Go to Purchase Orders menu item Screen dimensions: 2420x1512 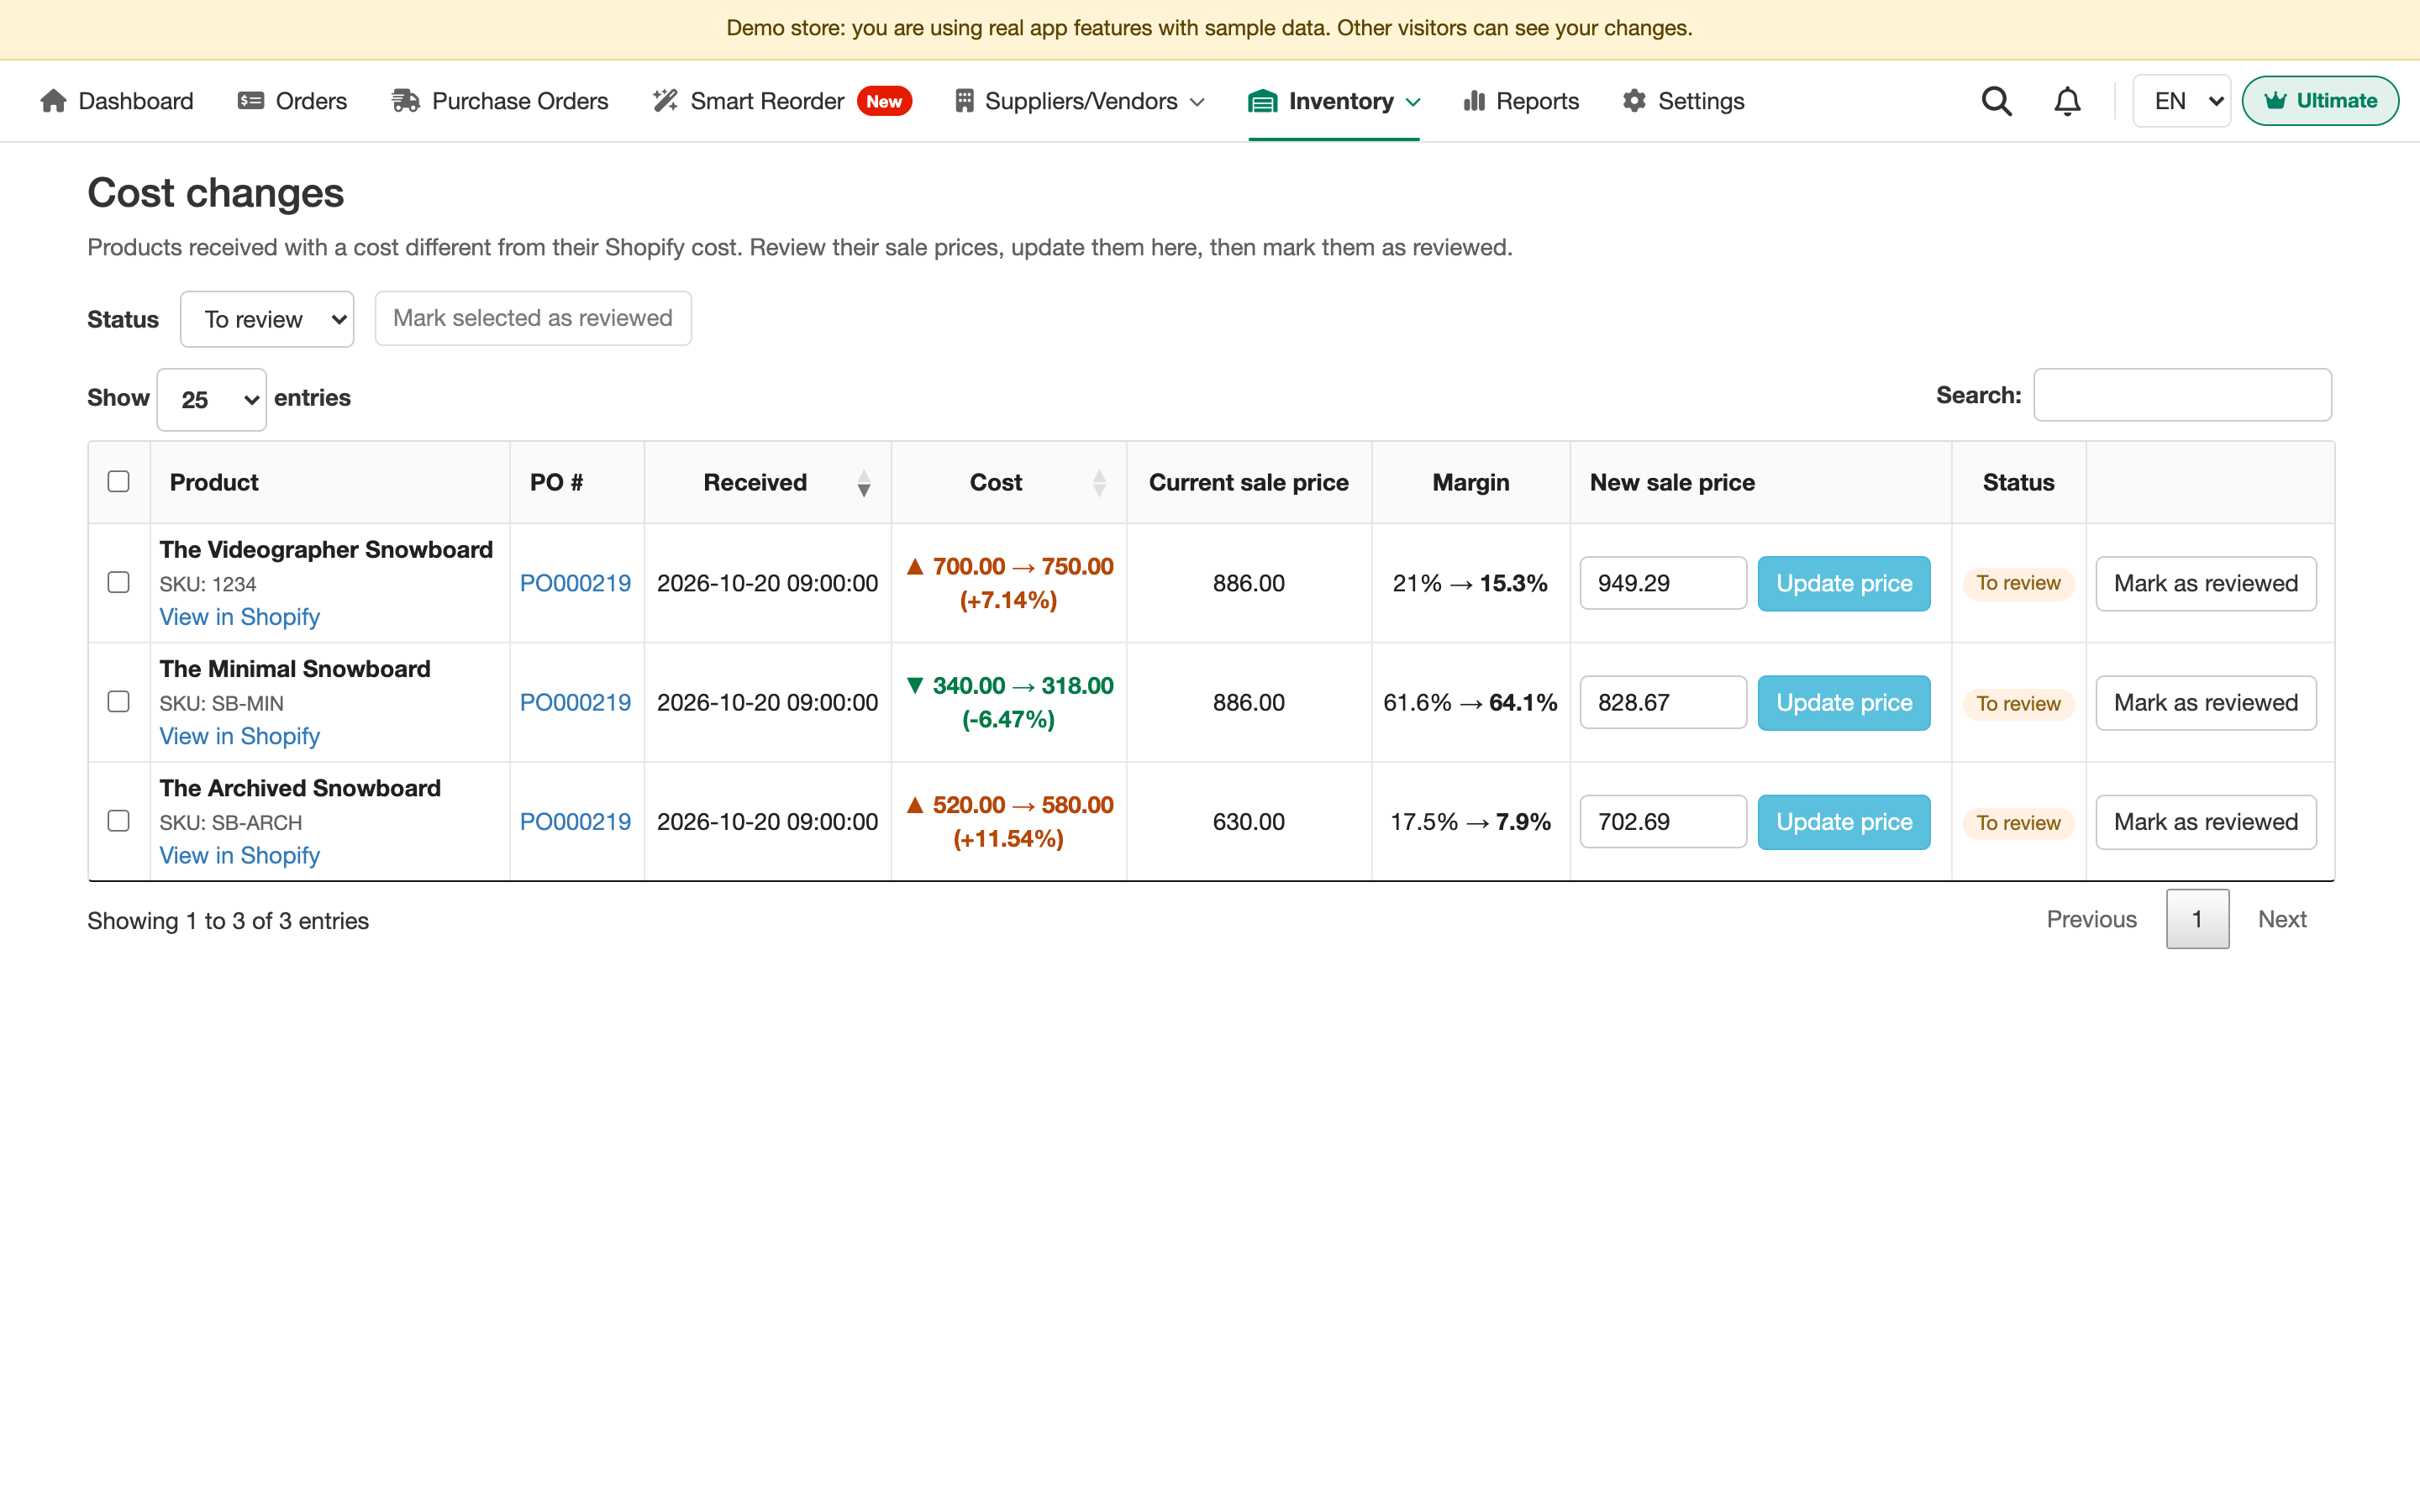pos(500,101)
